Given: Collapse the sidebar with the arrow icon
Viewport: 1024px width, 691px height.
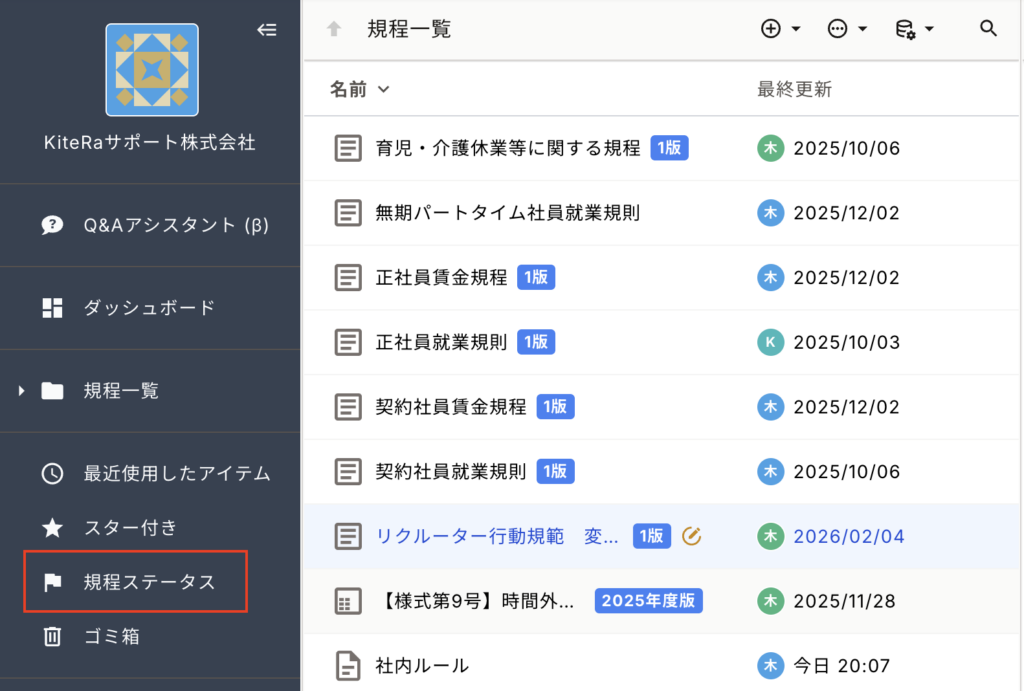Looking at the screenshot, I should (x=266, y=30).
